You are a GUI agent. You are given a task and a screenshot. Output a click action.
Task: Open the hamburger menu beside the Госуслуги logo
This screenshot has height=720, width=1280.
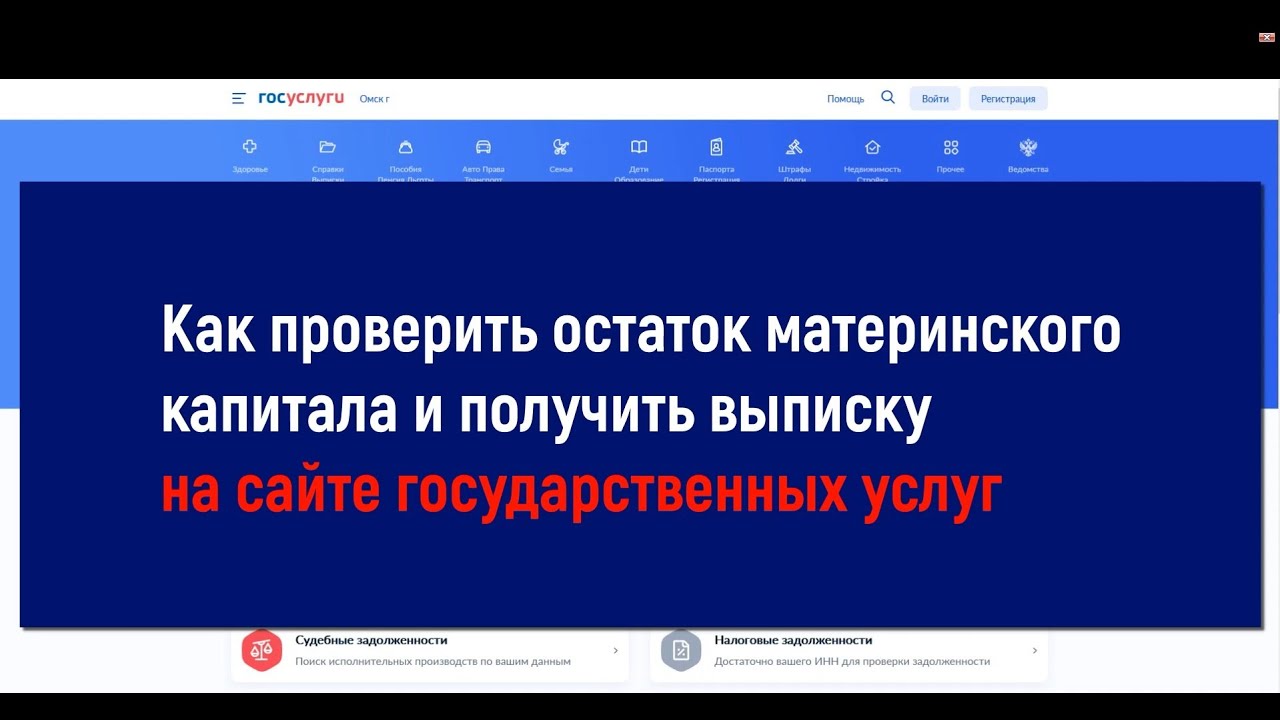pyautogui.click(x=238, y=98)
